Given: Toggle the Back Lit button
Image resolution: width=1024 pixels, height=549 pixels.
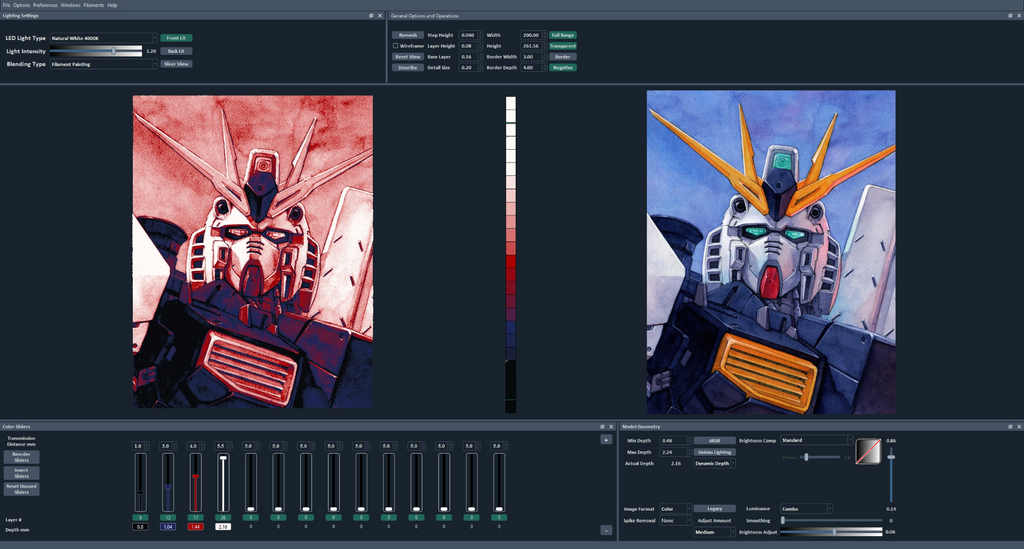Looking at the screenshot, I should tap(176, 51).
